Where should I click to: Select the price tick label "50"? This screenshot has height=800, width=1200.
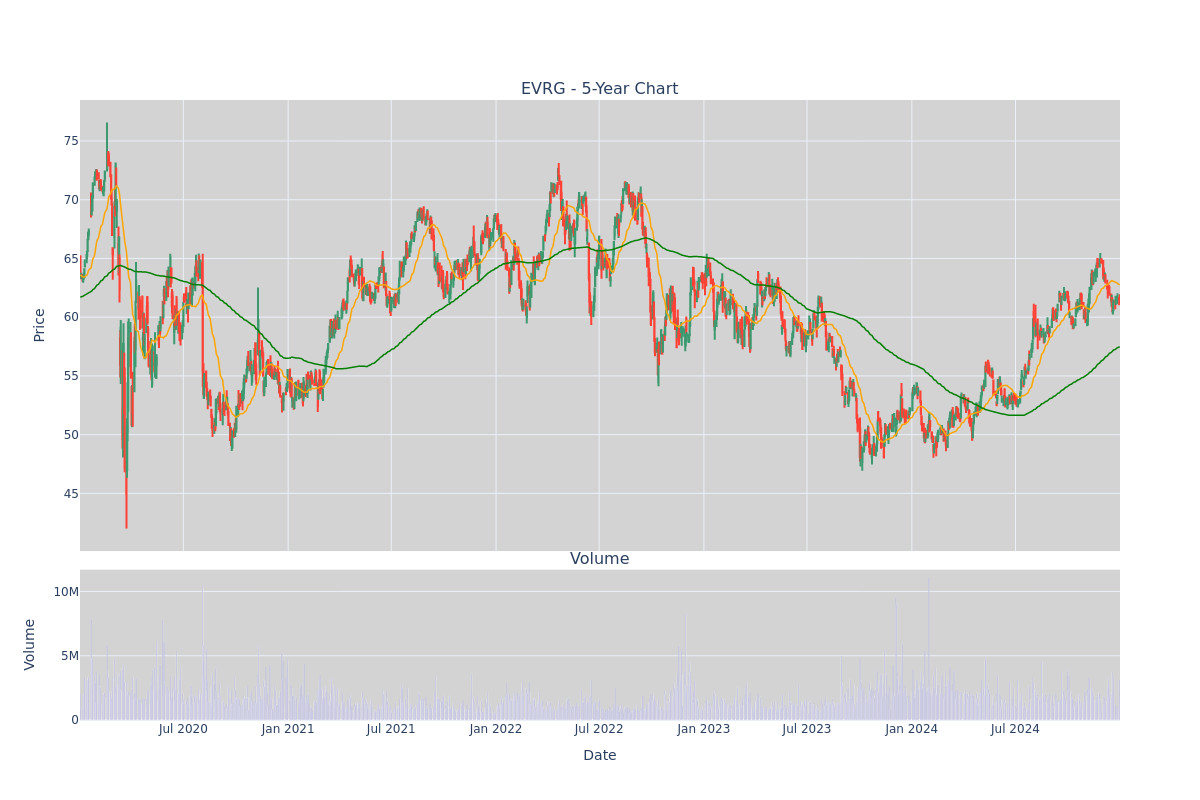[x=70, y=435]
